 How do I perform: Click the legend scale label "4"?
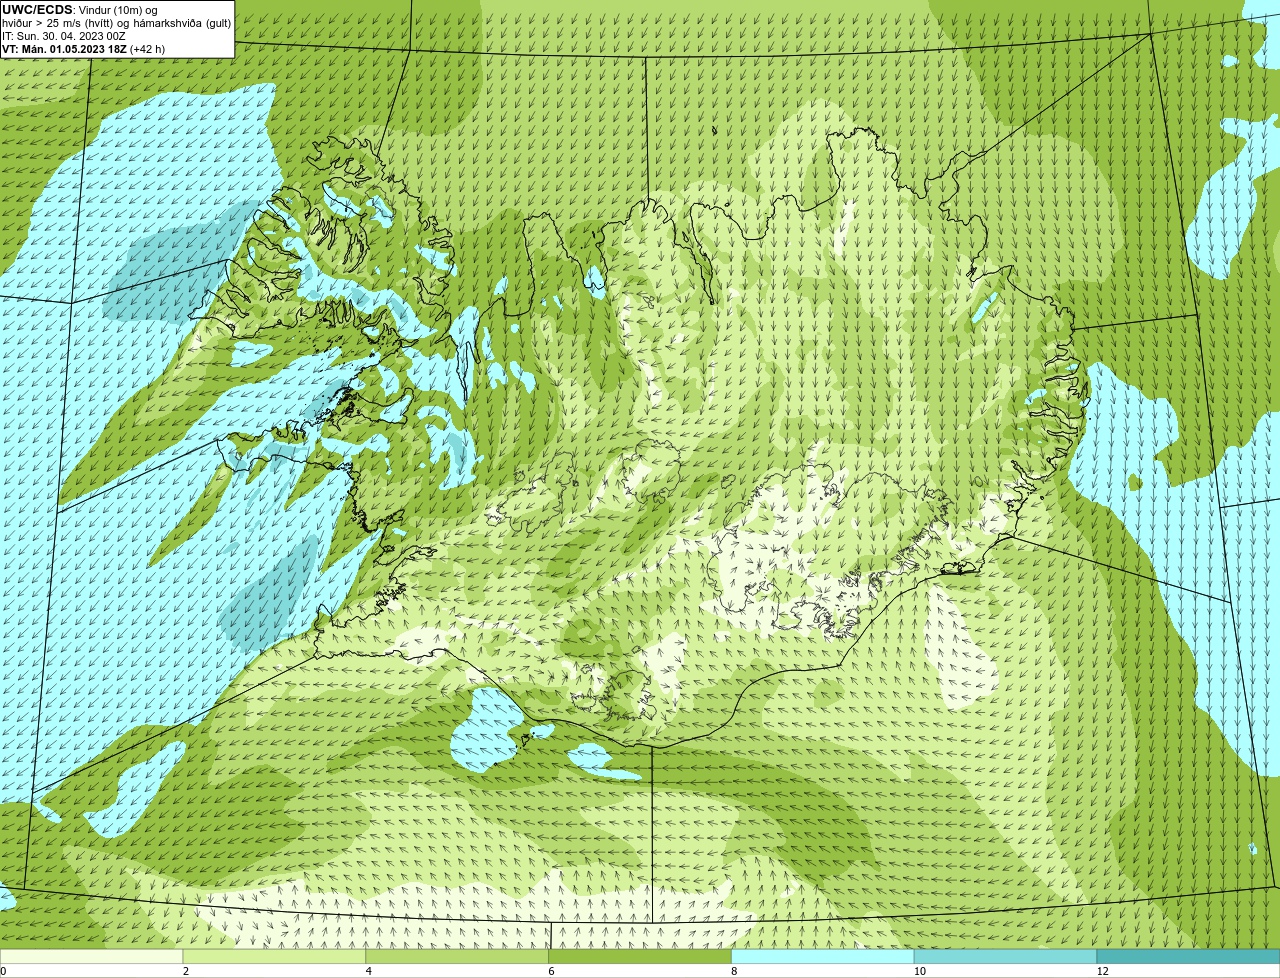tap(369, 971)
